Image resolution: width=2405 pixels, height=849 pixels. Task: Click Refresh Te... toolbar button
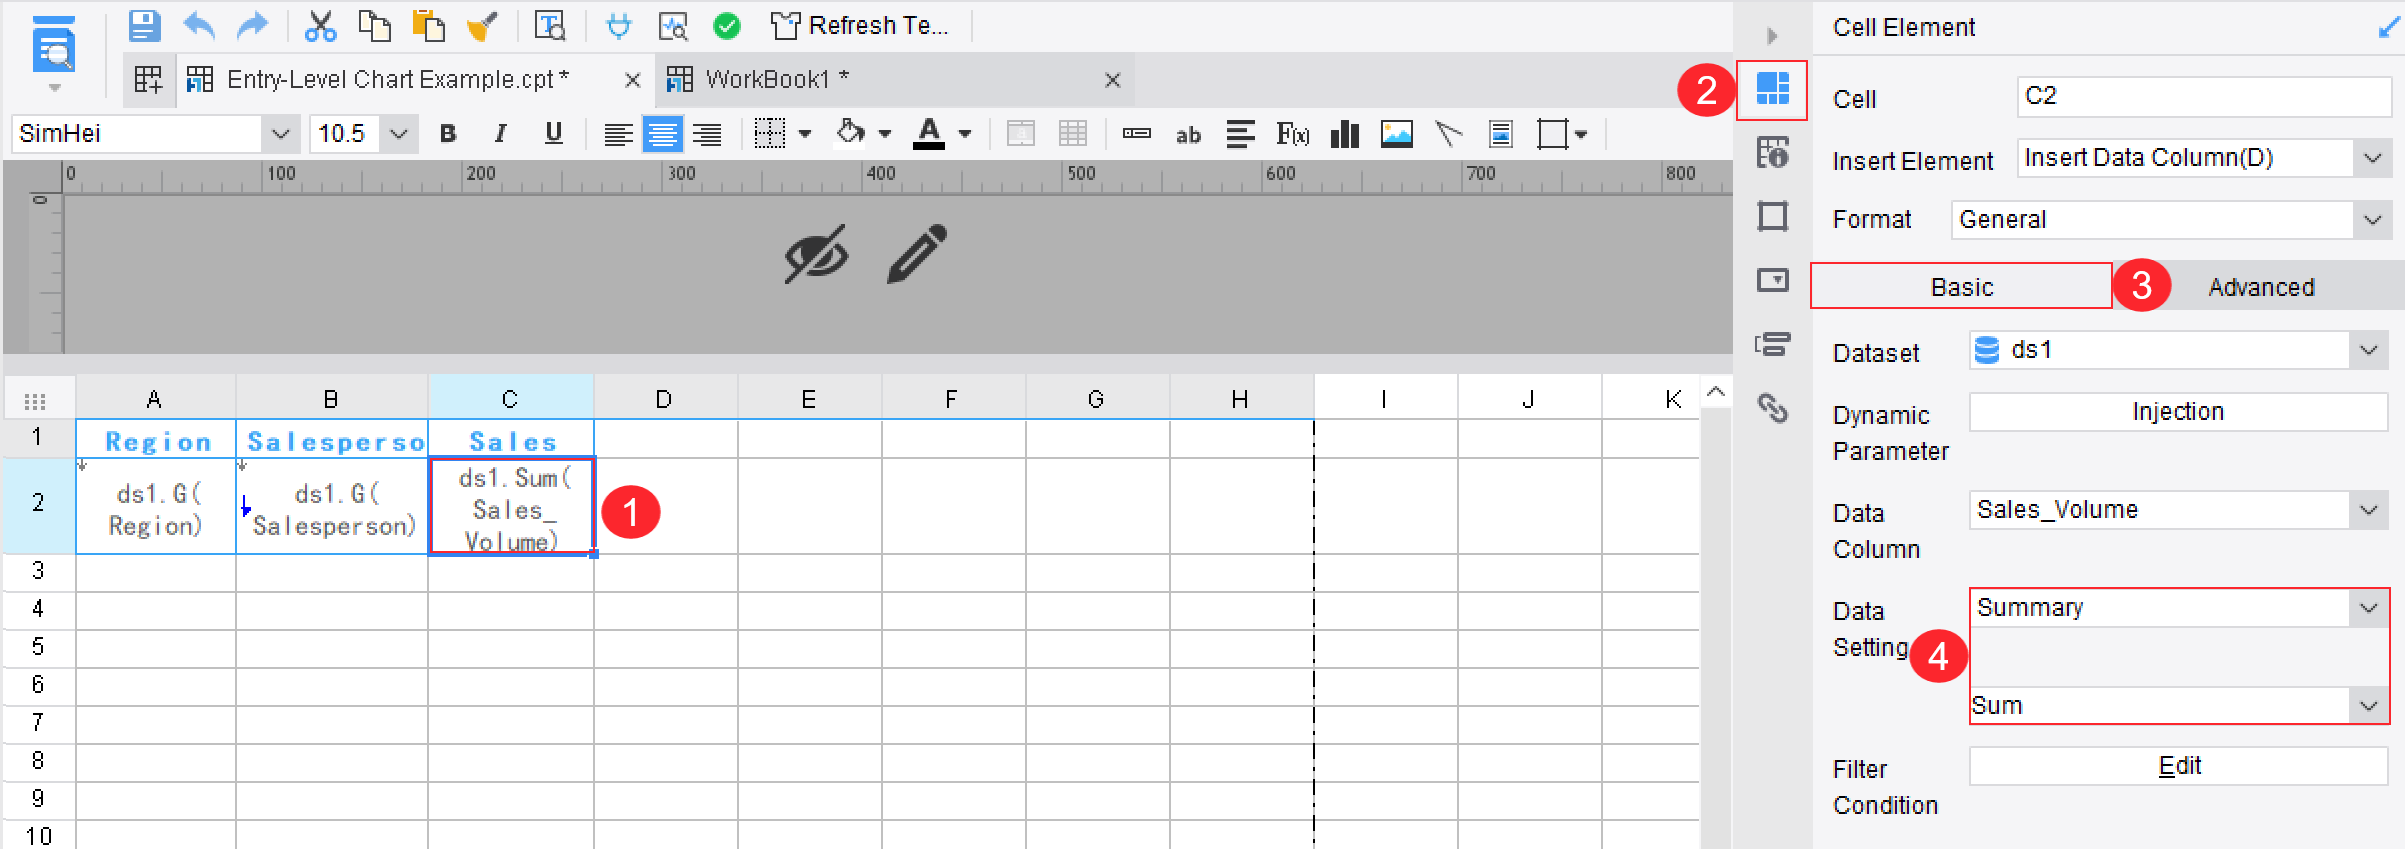[x=859, y=26]
